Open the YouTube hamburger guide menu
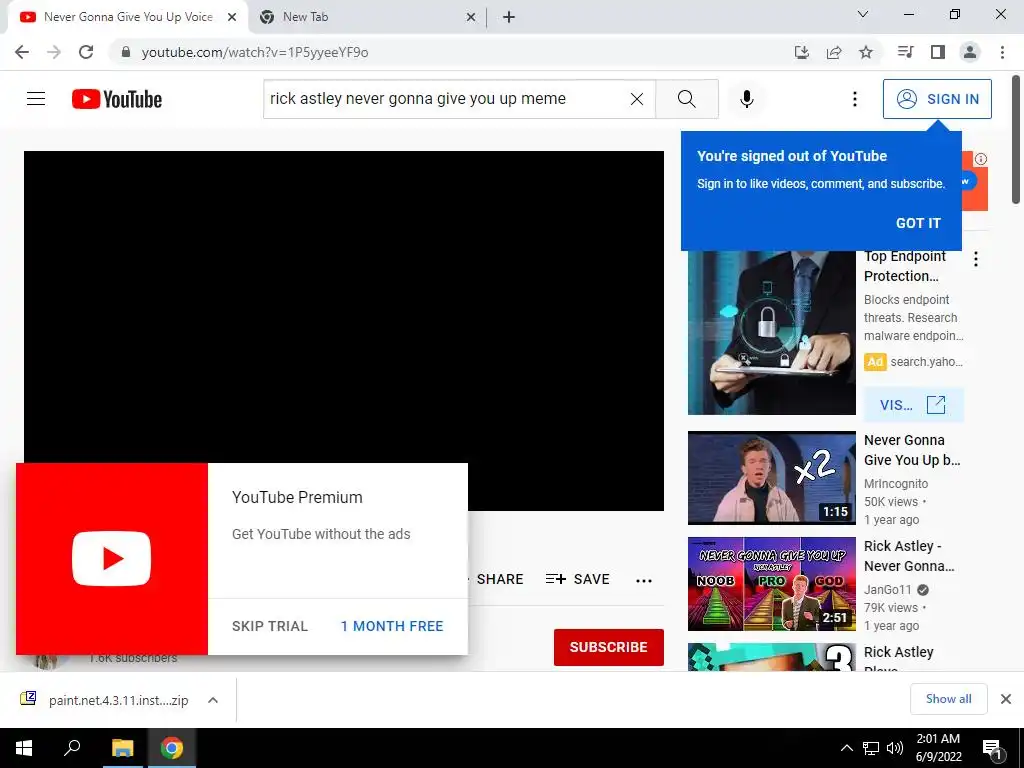 pos(36,99)
